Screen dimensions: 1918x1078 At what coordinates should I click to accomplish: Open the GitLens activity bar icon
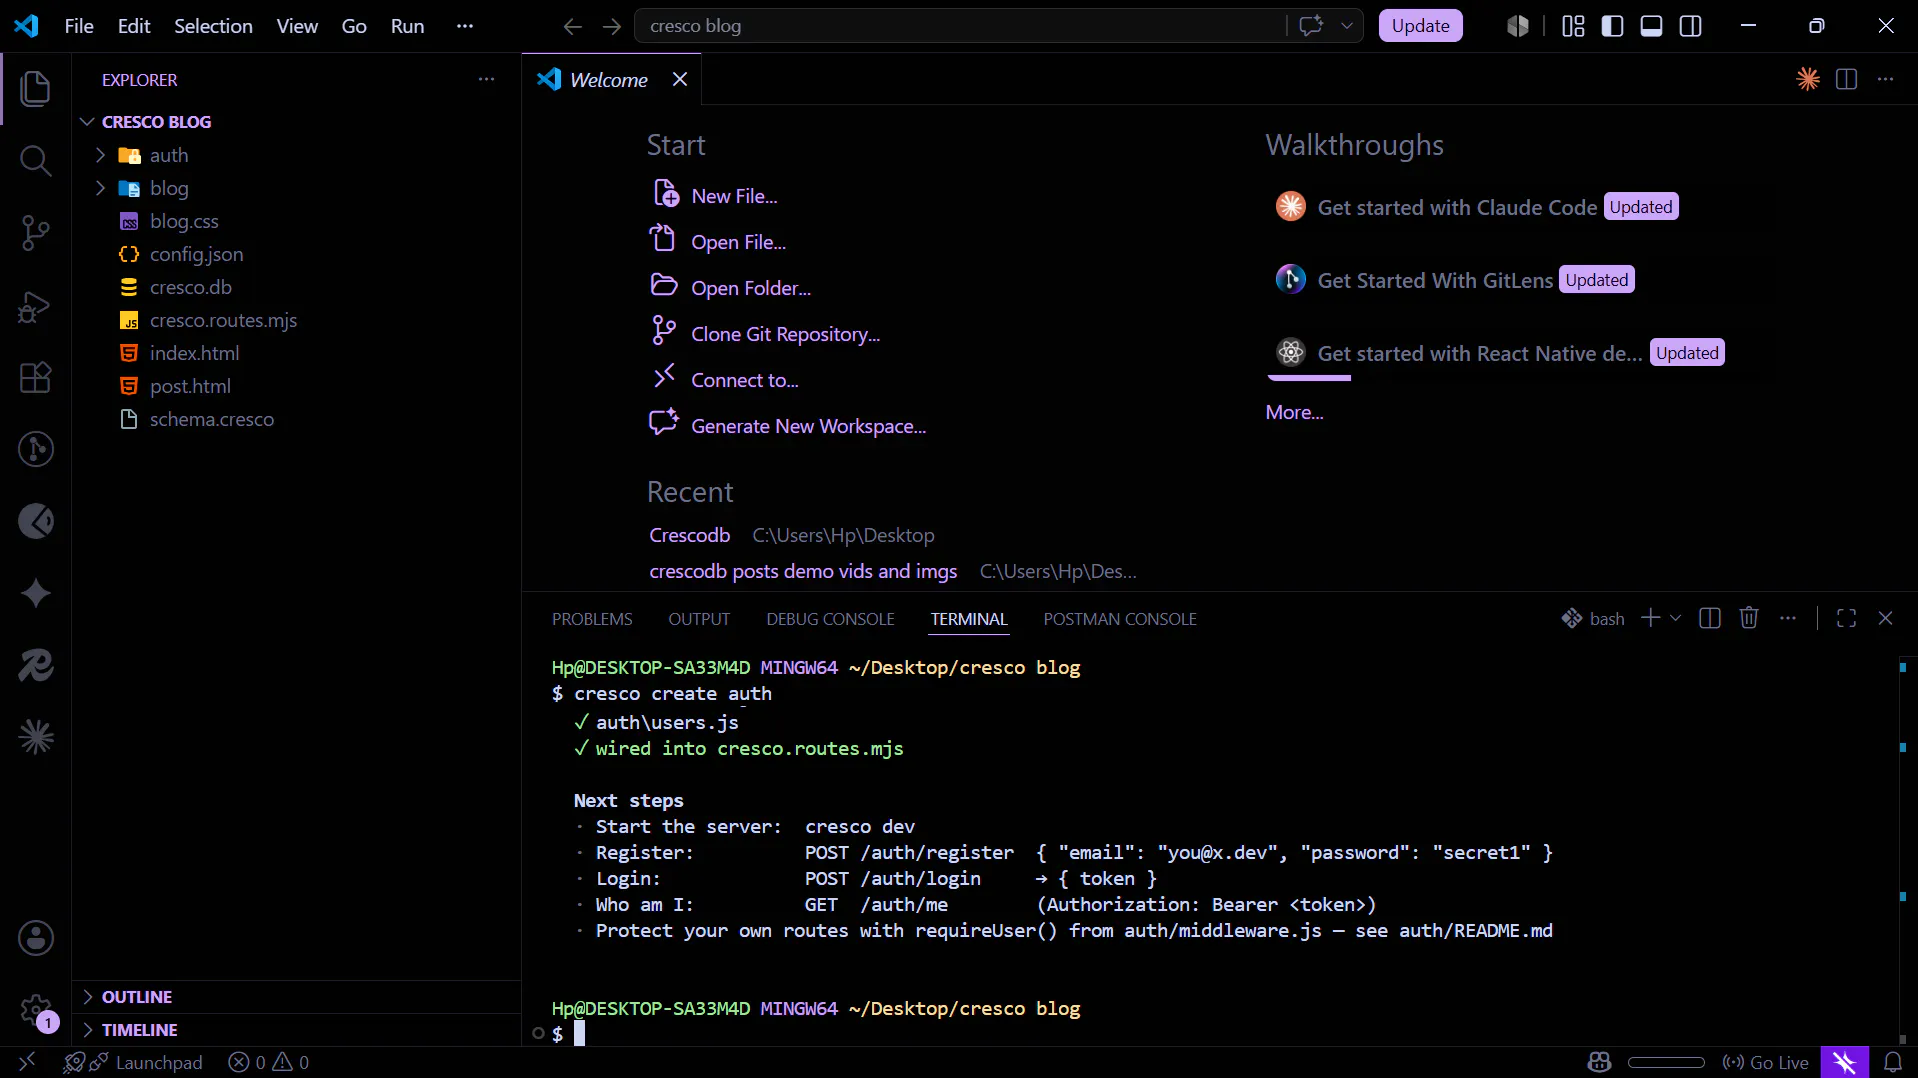(36, 449)
